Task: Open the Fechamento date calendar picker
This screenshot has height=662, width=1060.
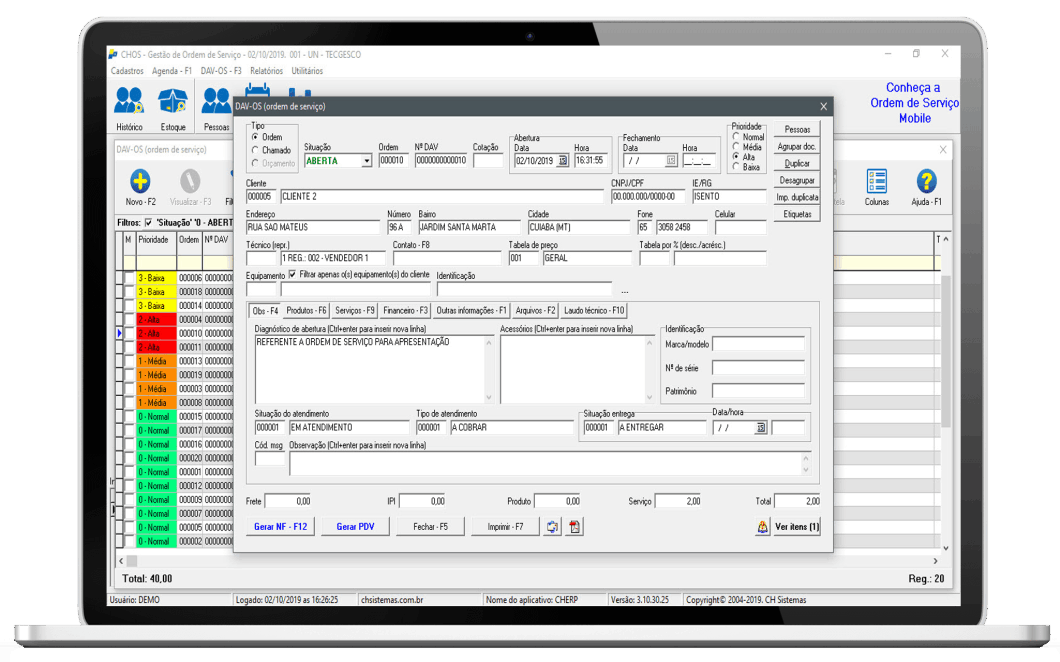Action: [x=671, y=161]
